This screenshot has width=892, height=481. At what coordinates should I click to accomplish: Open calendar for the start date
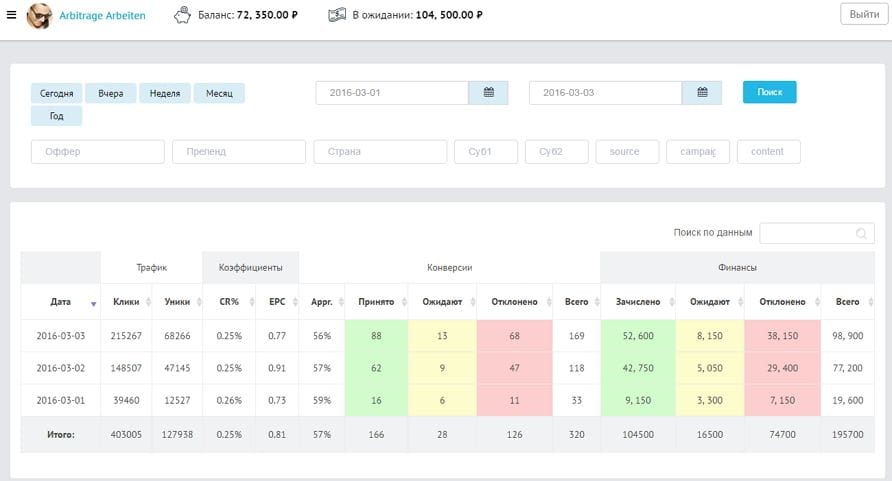pos(489,93)
